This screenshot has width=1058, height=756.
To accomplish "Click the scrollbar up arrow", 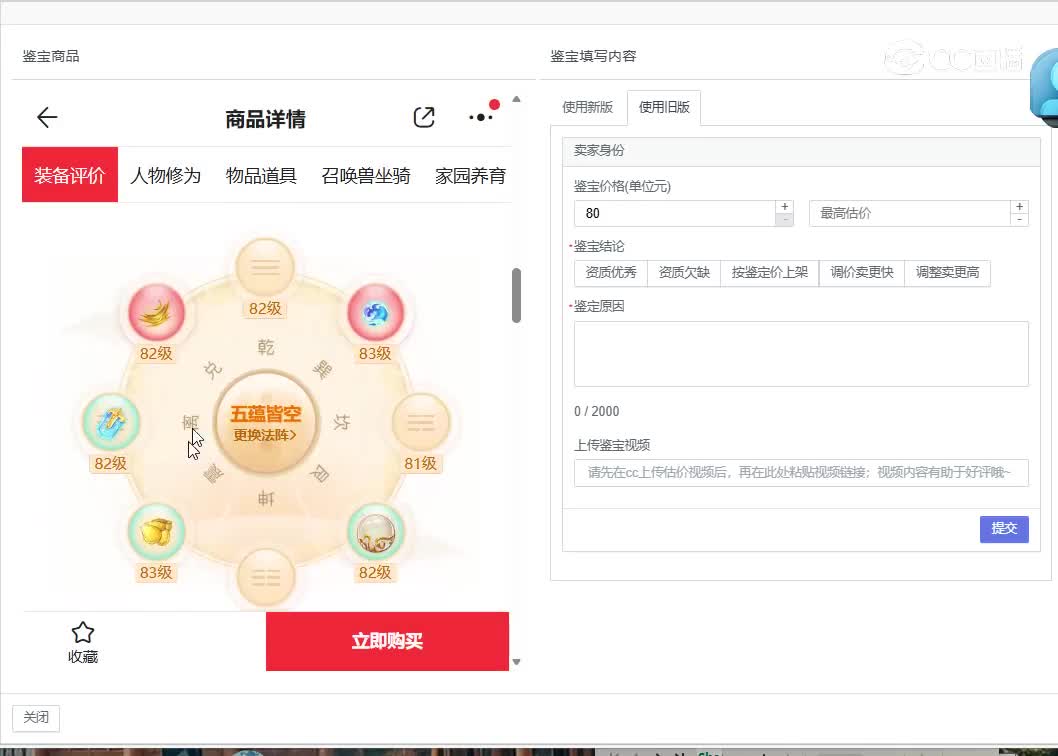I will click(516, 99).
